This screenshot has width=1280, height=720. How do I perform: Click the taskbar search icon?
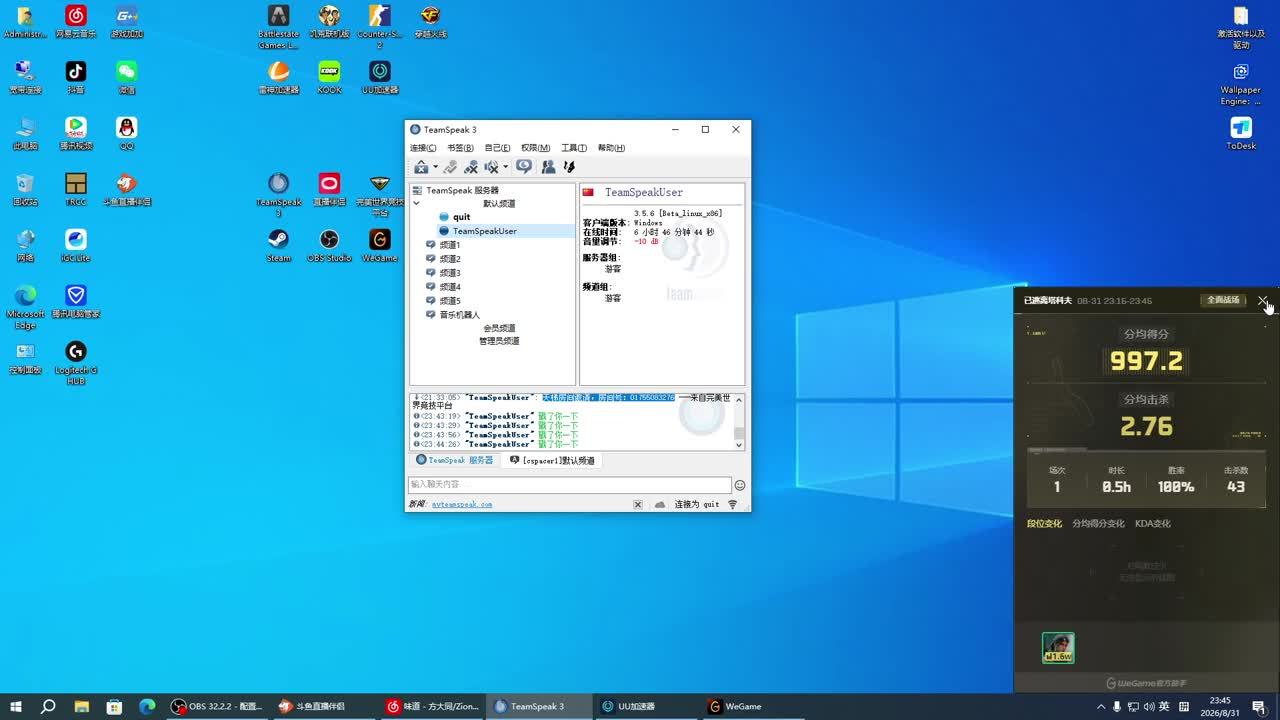click(48, 706)
